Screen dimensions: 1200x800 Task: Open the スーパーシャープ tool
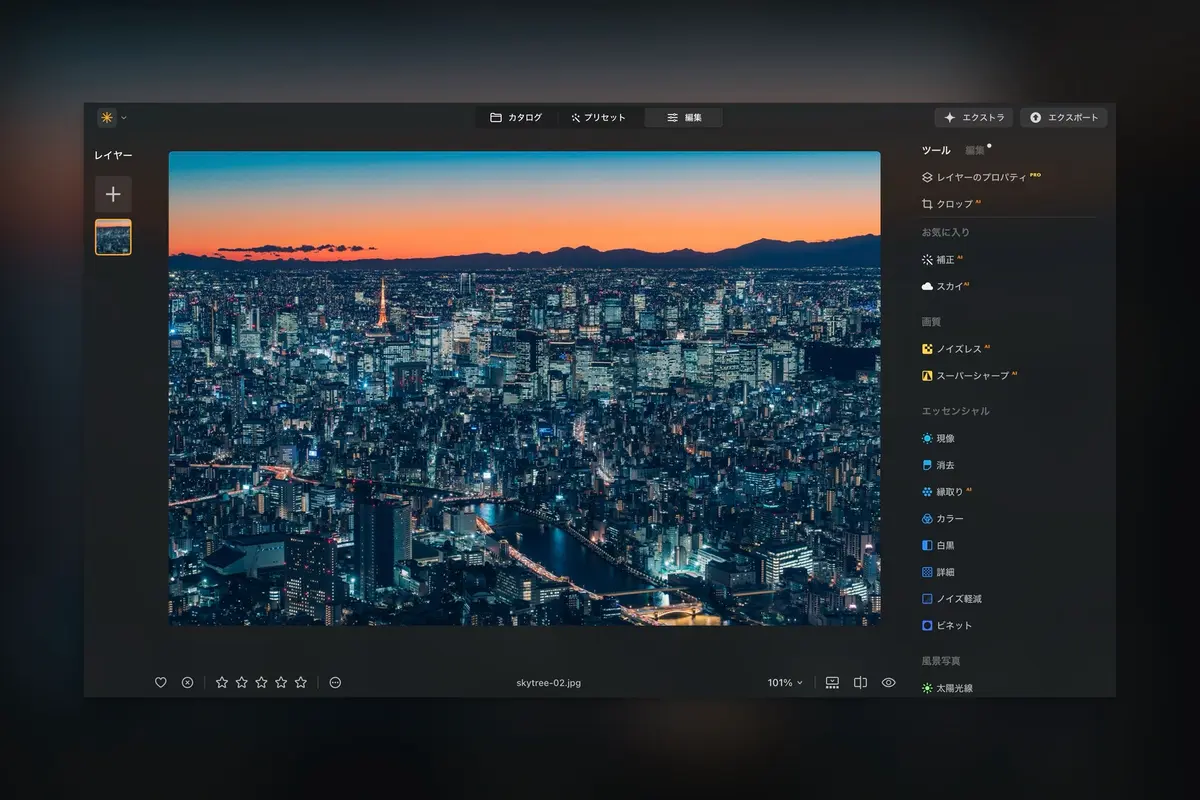tap(969, 376)
